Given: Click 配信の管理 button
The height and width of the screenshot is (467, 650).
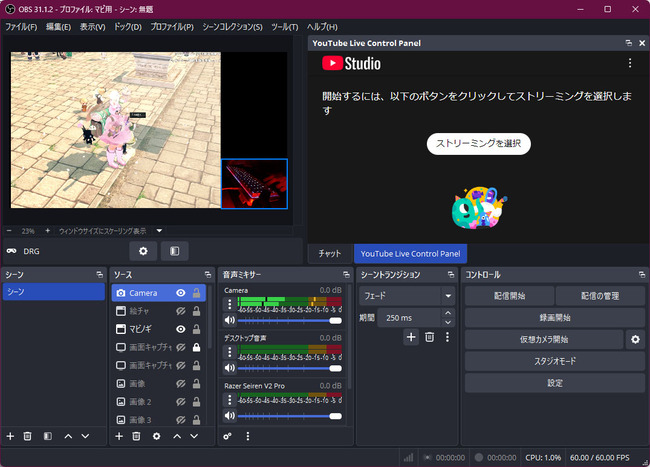Looking at the screenshot, I should click(600, 296).
